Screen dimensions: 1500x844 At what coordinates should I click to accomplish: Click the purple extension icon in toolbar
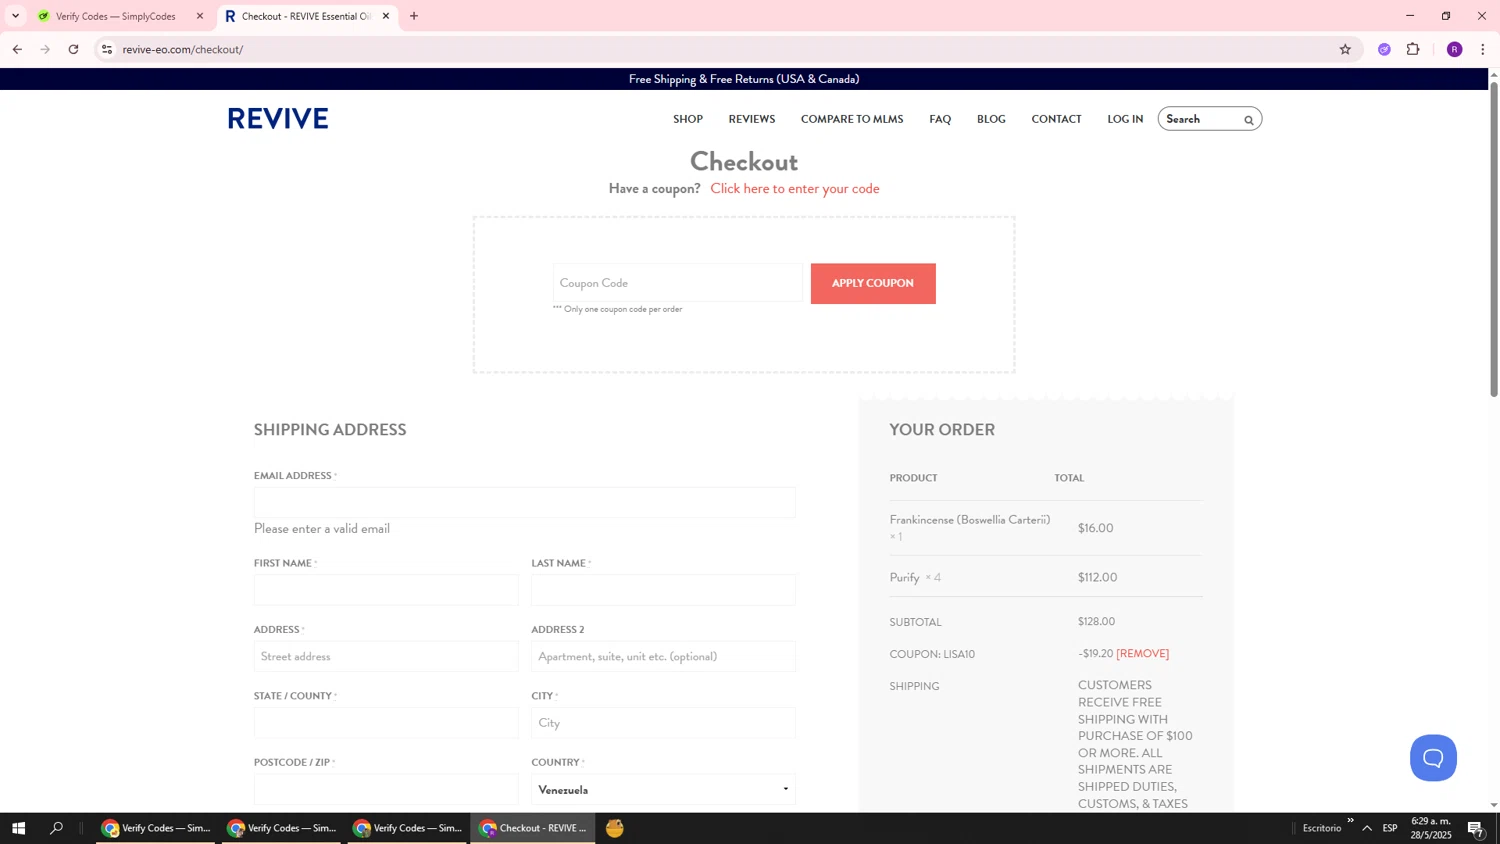tap(1384, 49)
